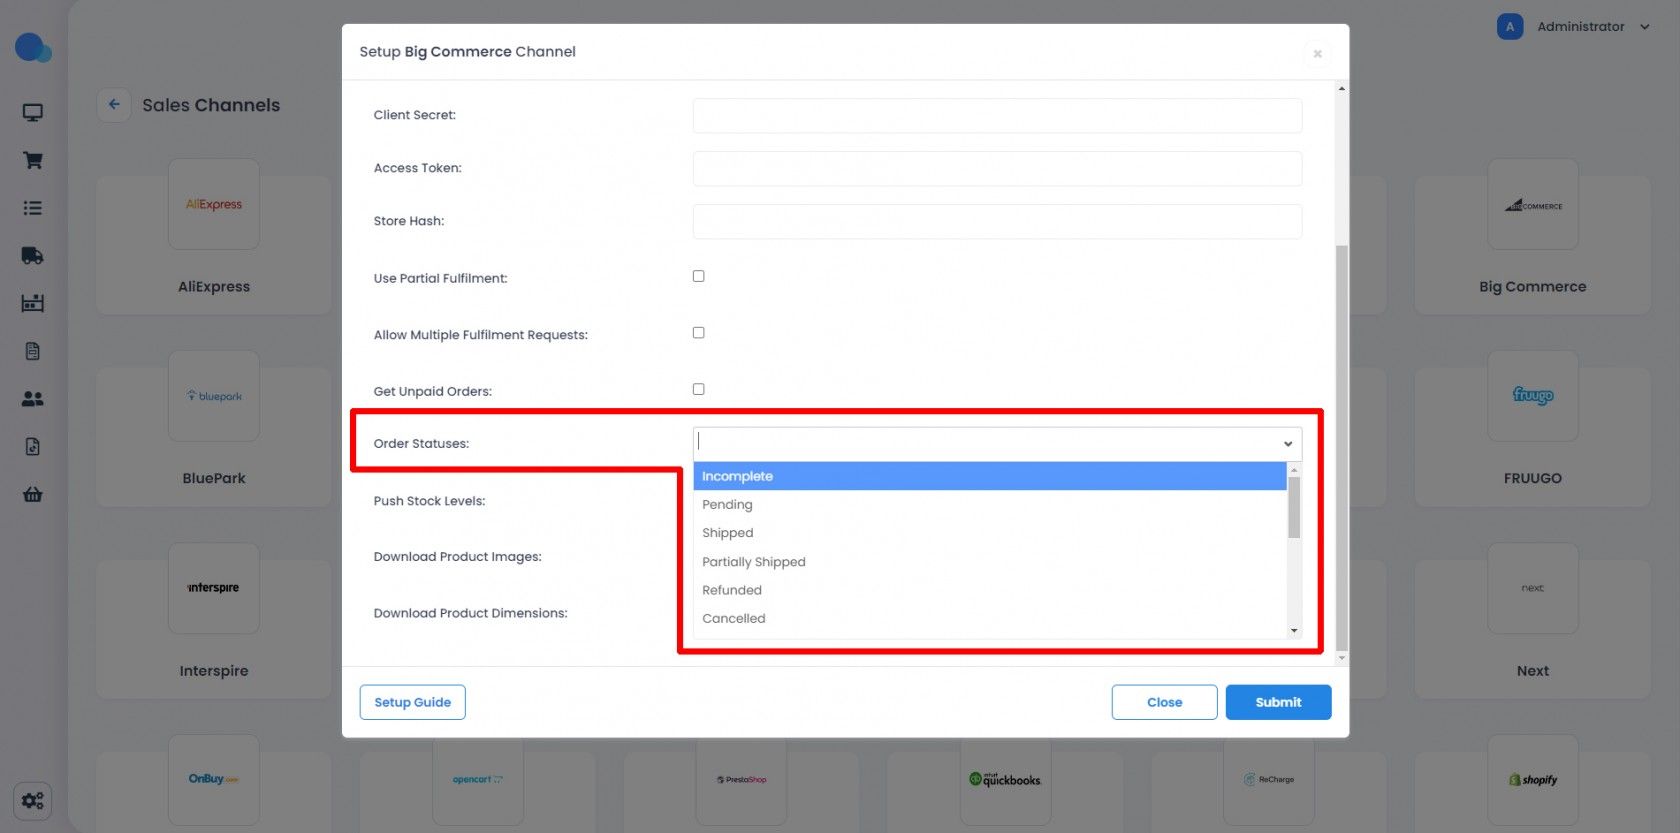Open the users icon in sidebar

(x=33, y=399)
